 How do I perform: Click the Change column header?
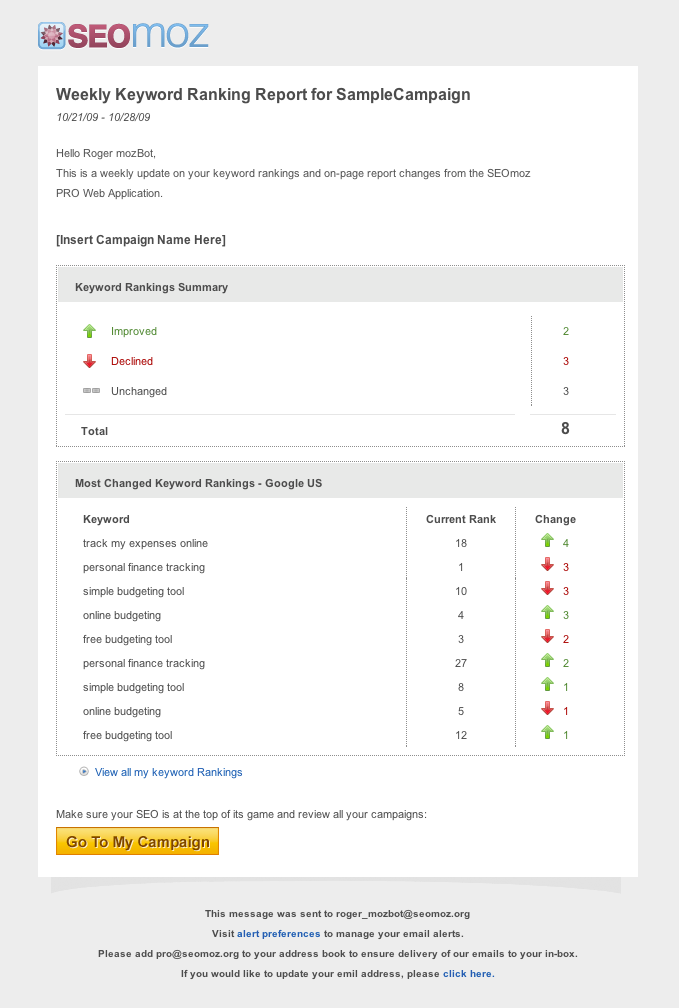(555, 519)
